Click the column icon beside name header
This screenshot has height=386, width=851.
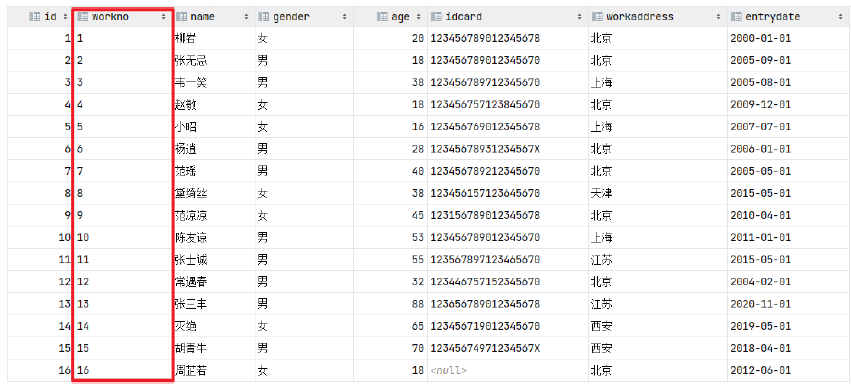(x=182, y=17)
